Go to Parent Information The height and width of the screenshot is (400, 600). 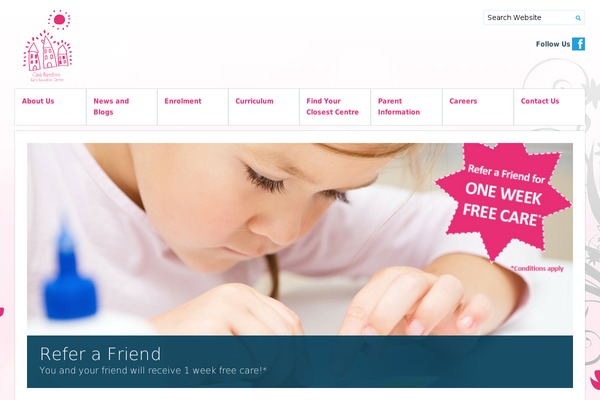pos(399,106)
